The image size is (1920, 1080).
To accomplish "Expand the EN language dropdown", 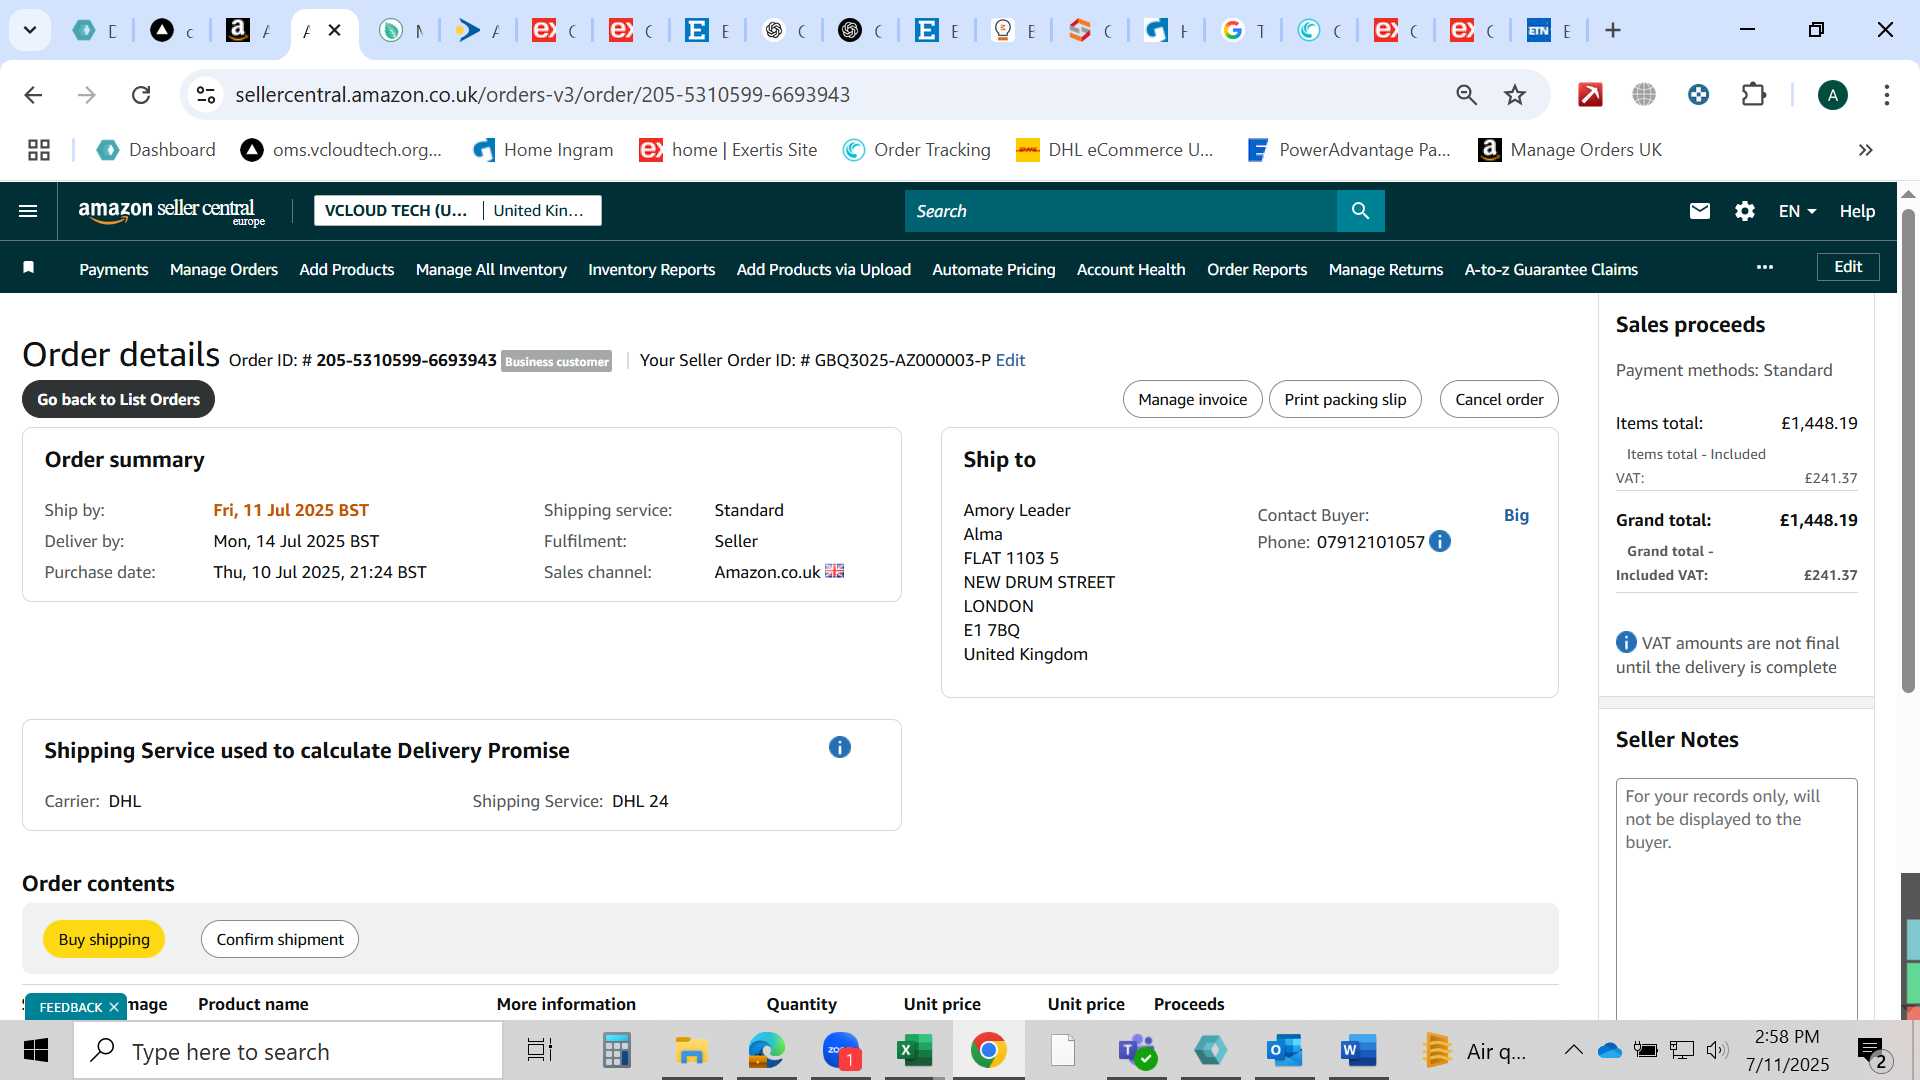I will (1797, 211).
